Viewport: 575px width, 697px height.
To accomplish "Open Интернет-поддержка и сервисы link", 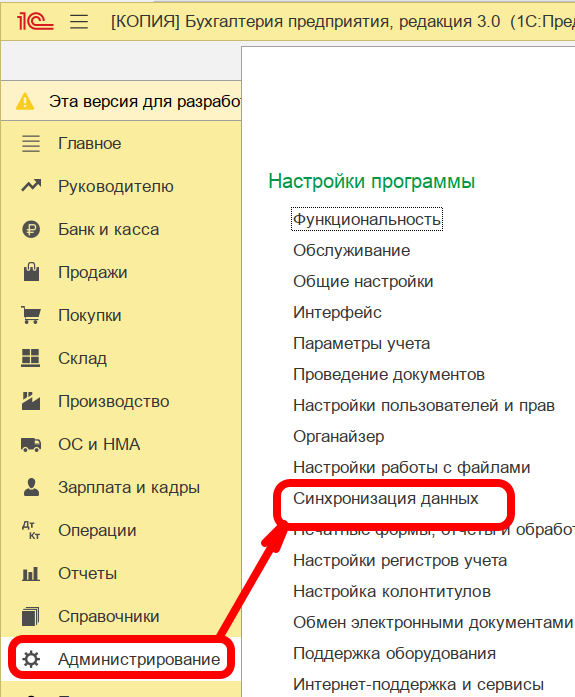I will tap(419, 685).
